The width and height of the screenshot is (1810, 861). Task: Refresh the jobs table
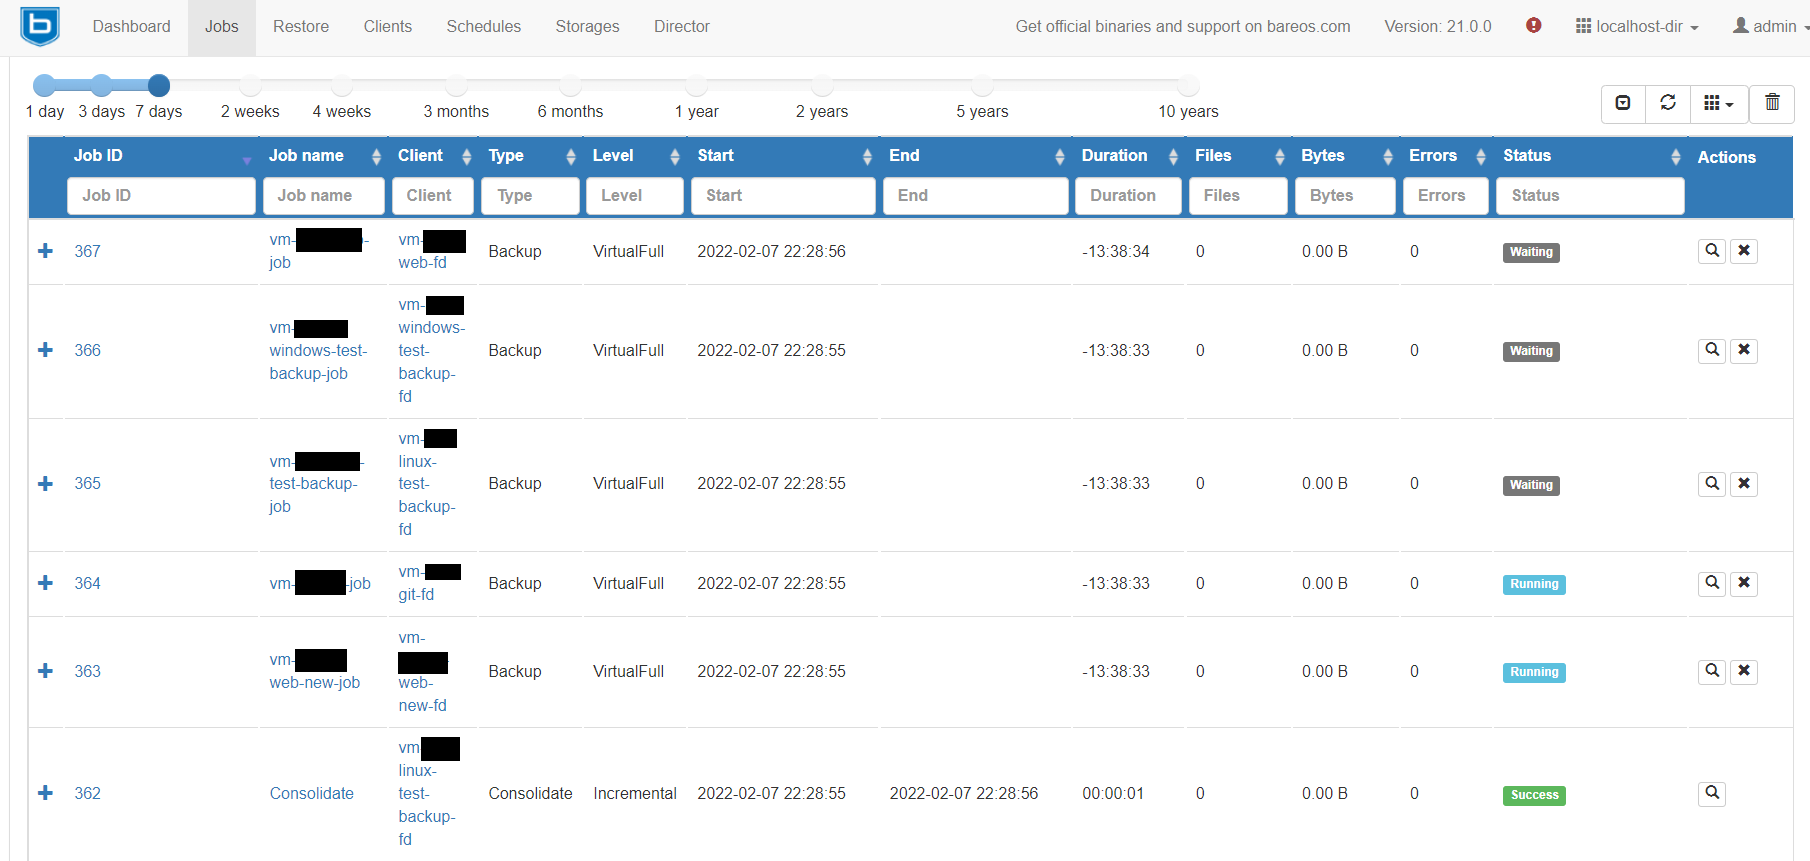coord(1668,103)
